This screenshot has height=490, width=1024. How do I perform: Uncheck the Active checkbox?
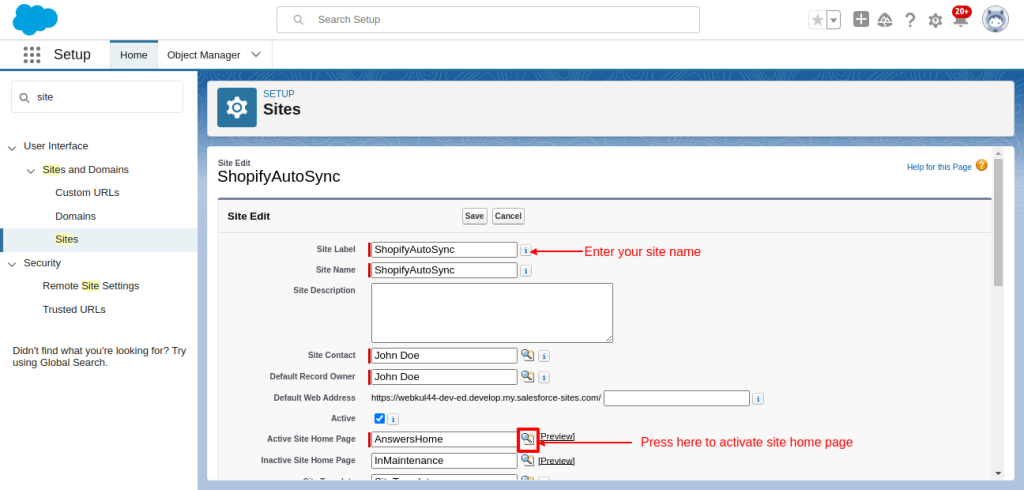tap(379, 418)
